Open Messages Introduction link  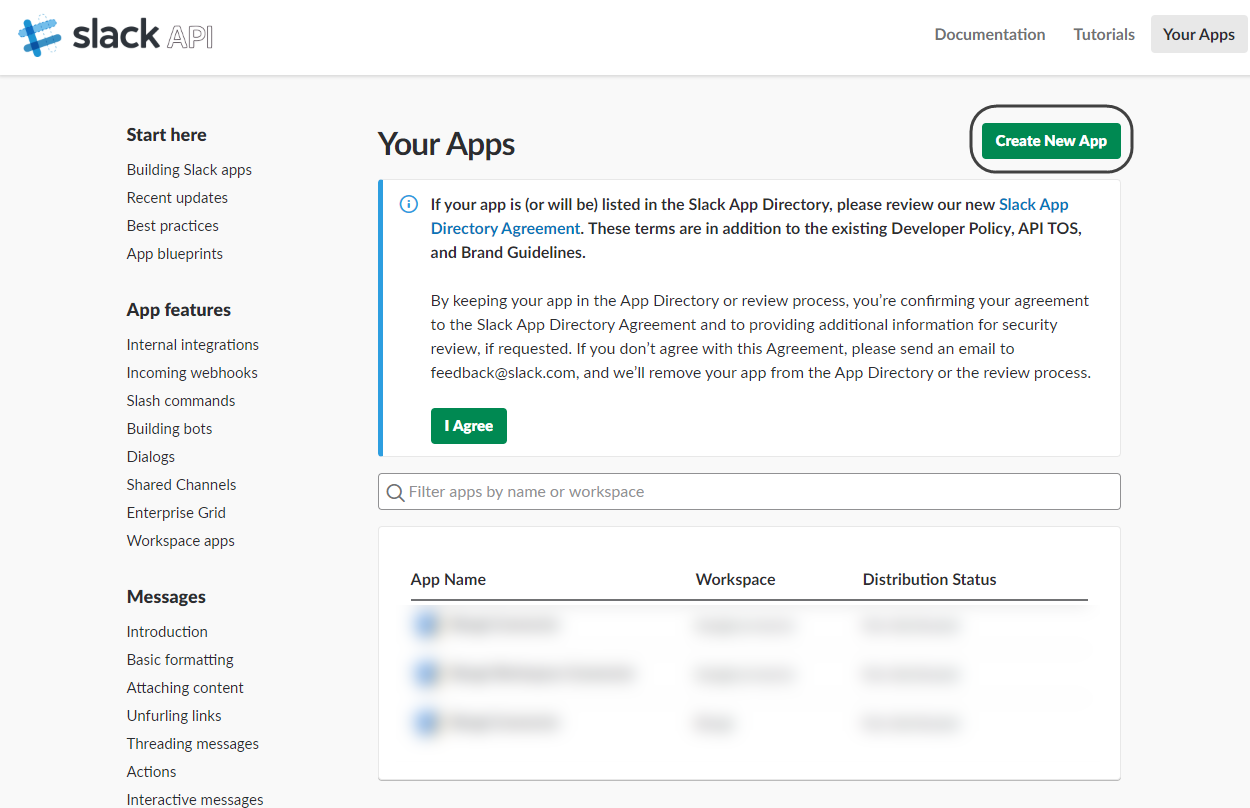pyautogui.click(x=167, y=632)
